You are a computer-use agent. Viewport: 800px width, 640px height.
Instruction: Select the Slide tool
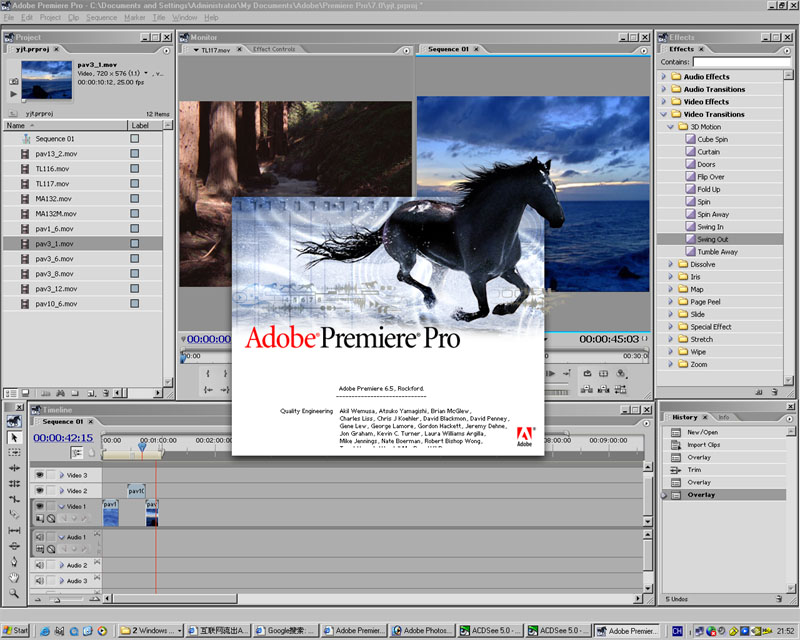(x=14, y=546)
